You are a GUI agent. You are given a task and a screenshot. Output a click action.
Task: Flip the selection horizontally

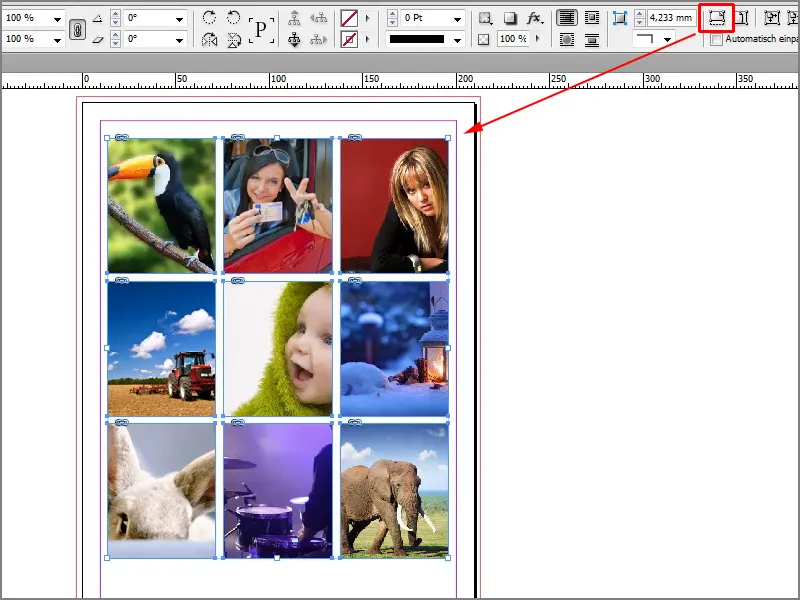[209, 40]
